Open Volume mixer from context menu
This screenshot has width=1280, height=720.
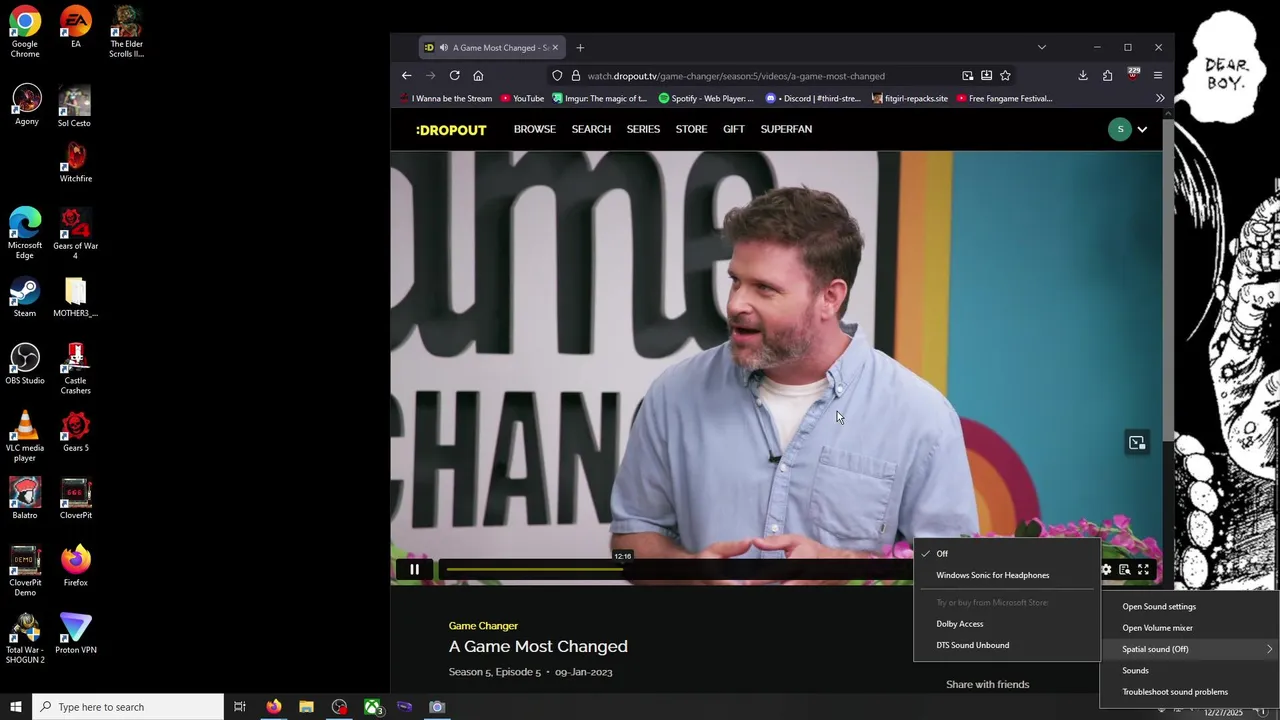(x=1189, y=628)
